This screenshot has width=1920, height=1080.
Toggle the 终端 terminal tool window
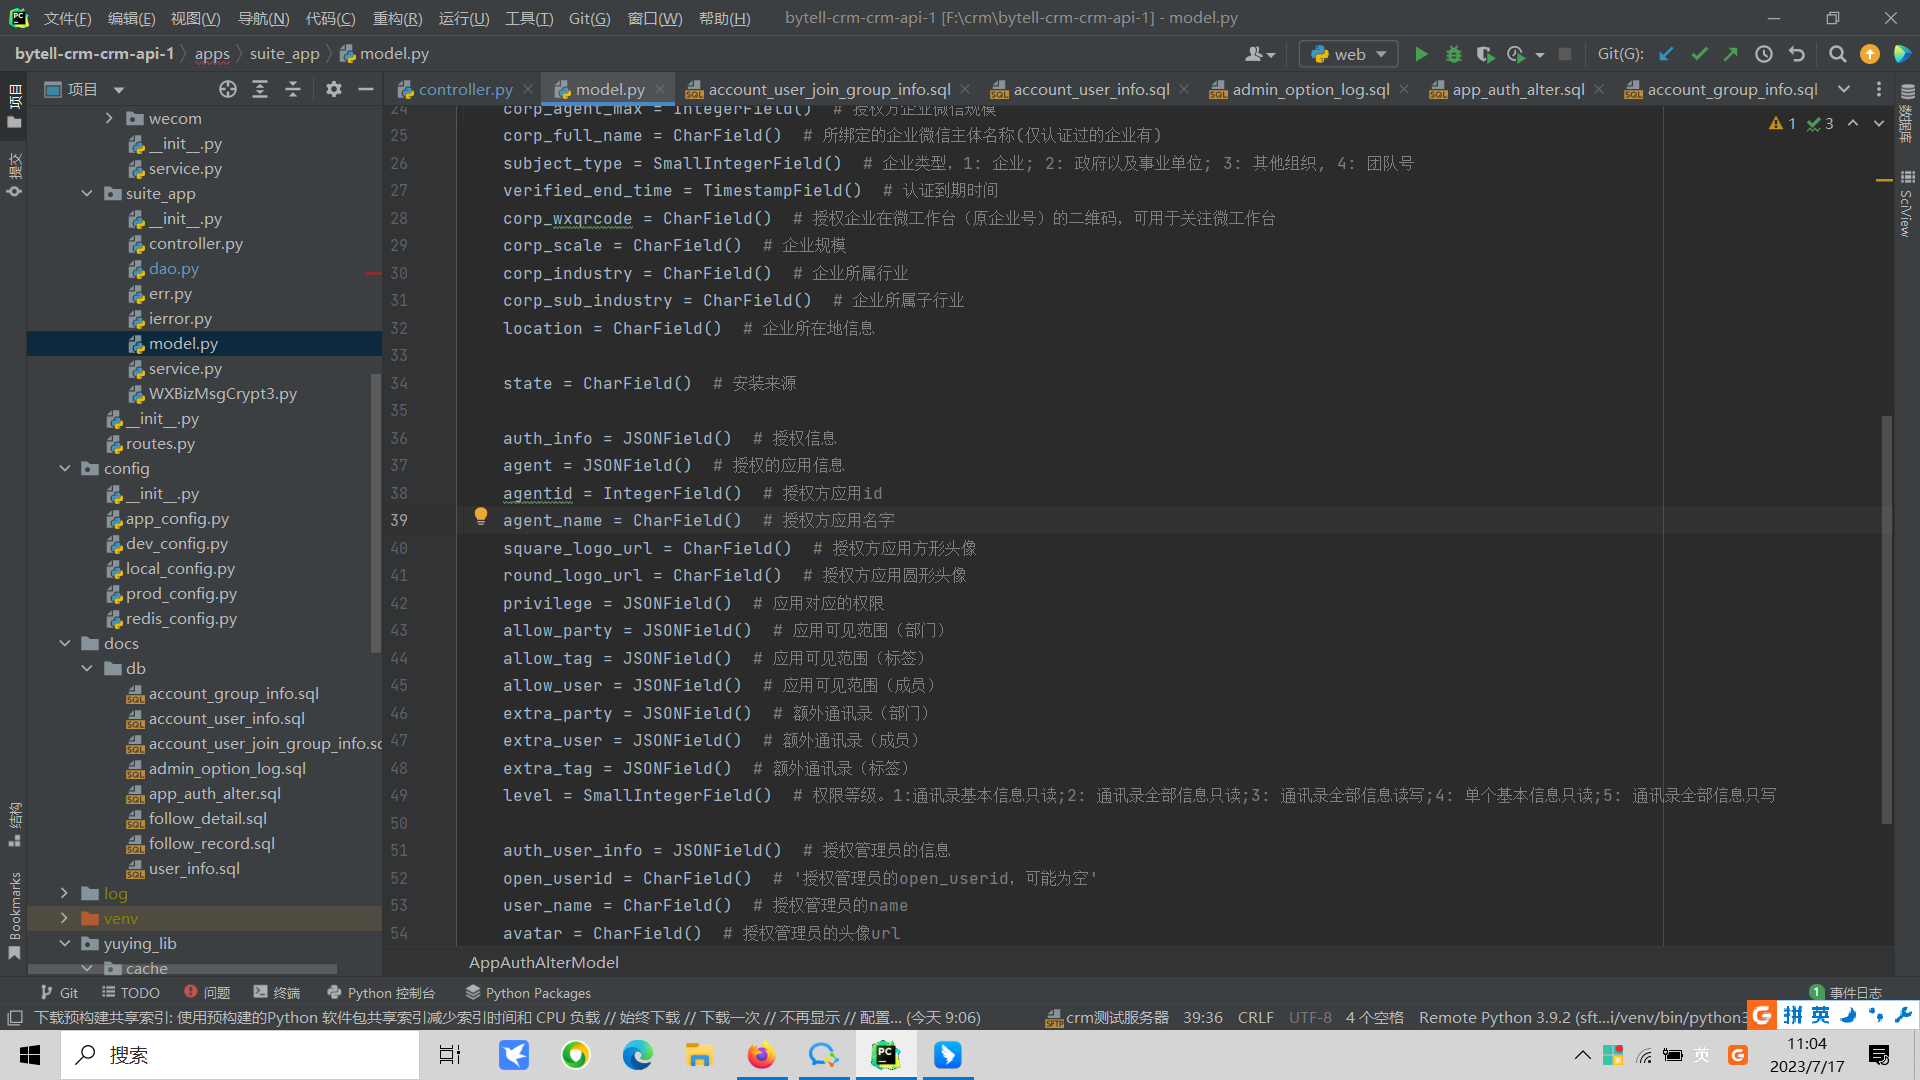277,993
